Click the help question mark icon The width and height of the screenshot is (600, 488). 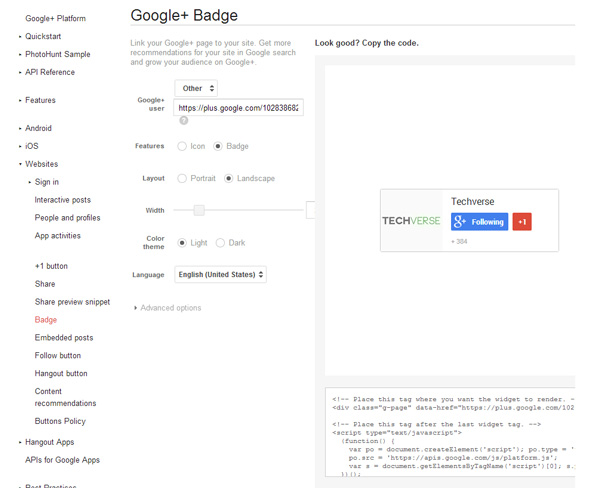point(184,121)
